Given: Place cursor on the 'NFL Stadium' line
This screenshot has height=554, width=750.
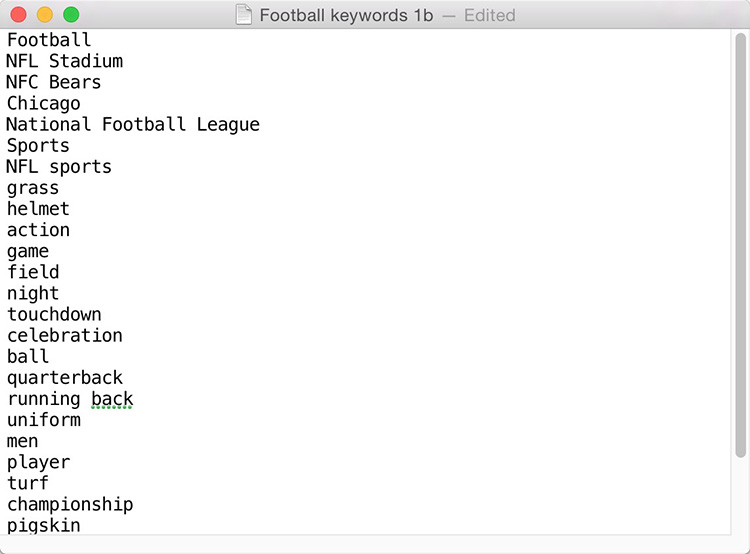Looking at the screenshot, I should (64, 61).
